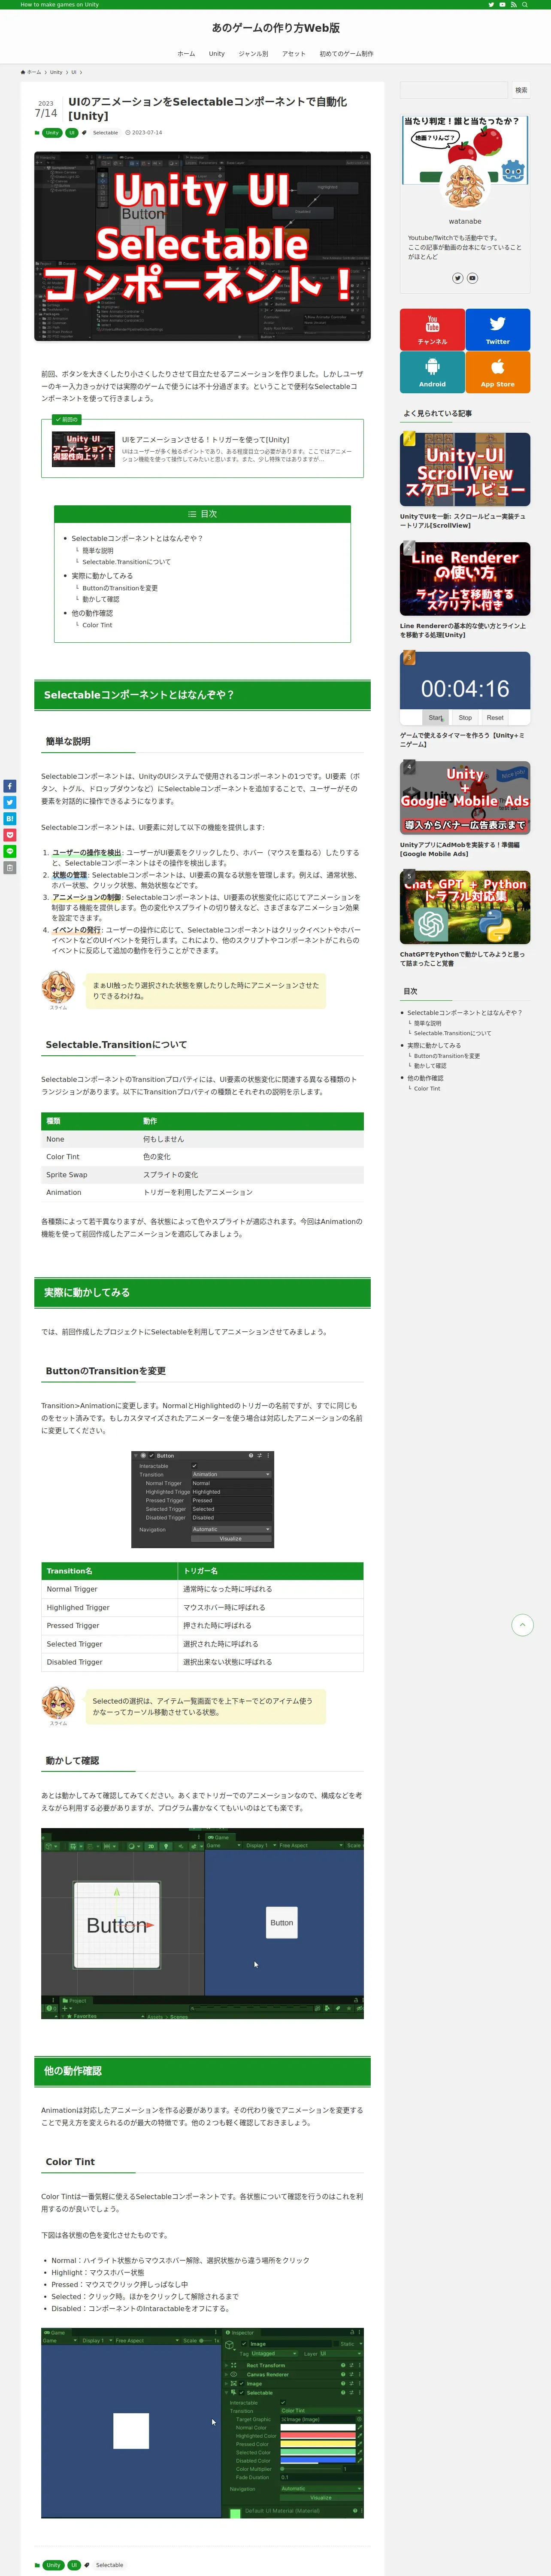Click Unity breadcrumb link
Viewport: 551px width, 2576px height.
[x=56, y=72]
